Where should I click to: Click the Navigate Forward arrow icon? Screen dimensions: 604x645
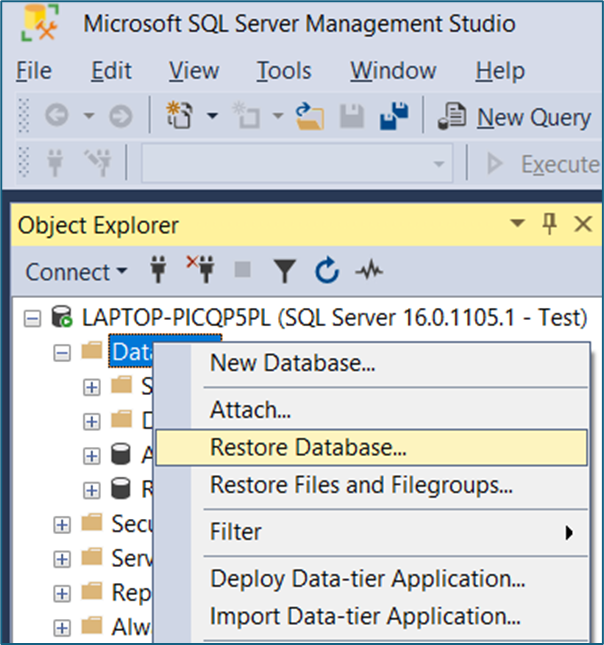(x=121, y=116)
